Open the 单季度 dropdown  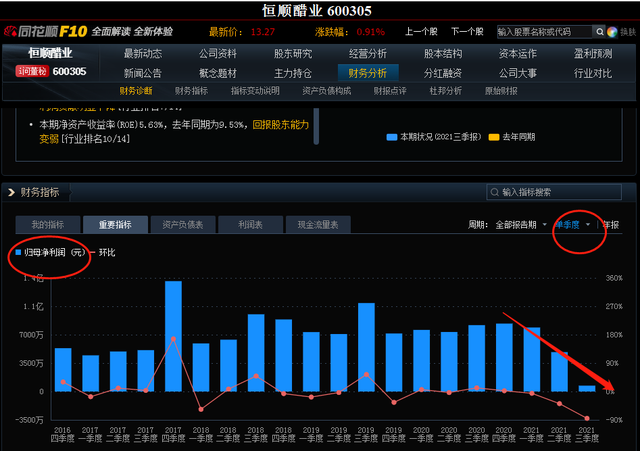tap(572, 224)
